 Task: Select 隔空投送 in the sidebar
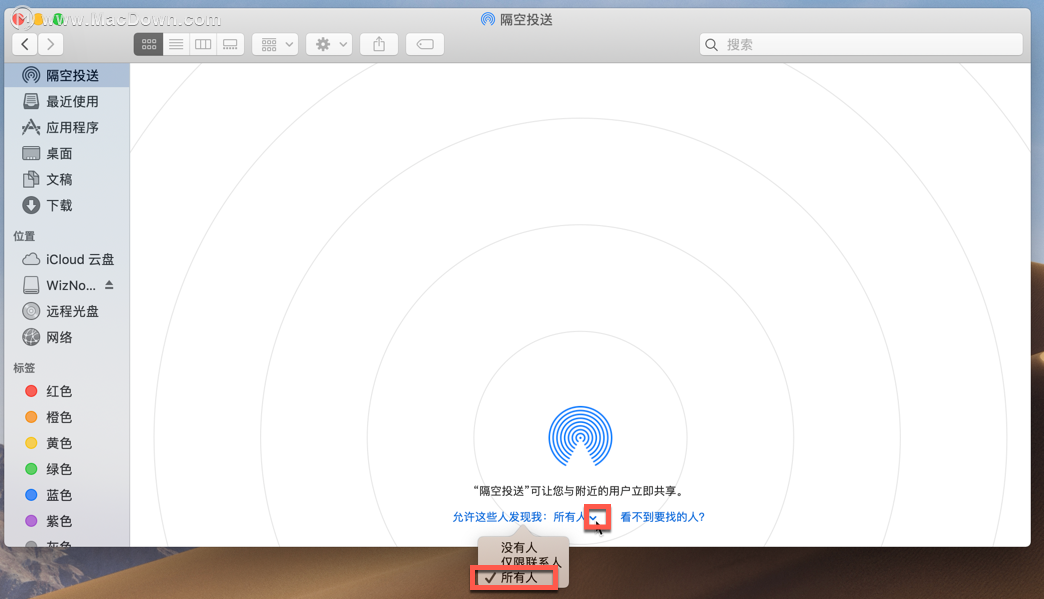[x=67, y=75]
